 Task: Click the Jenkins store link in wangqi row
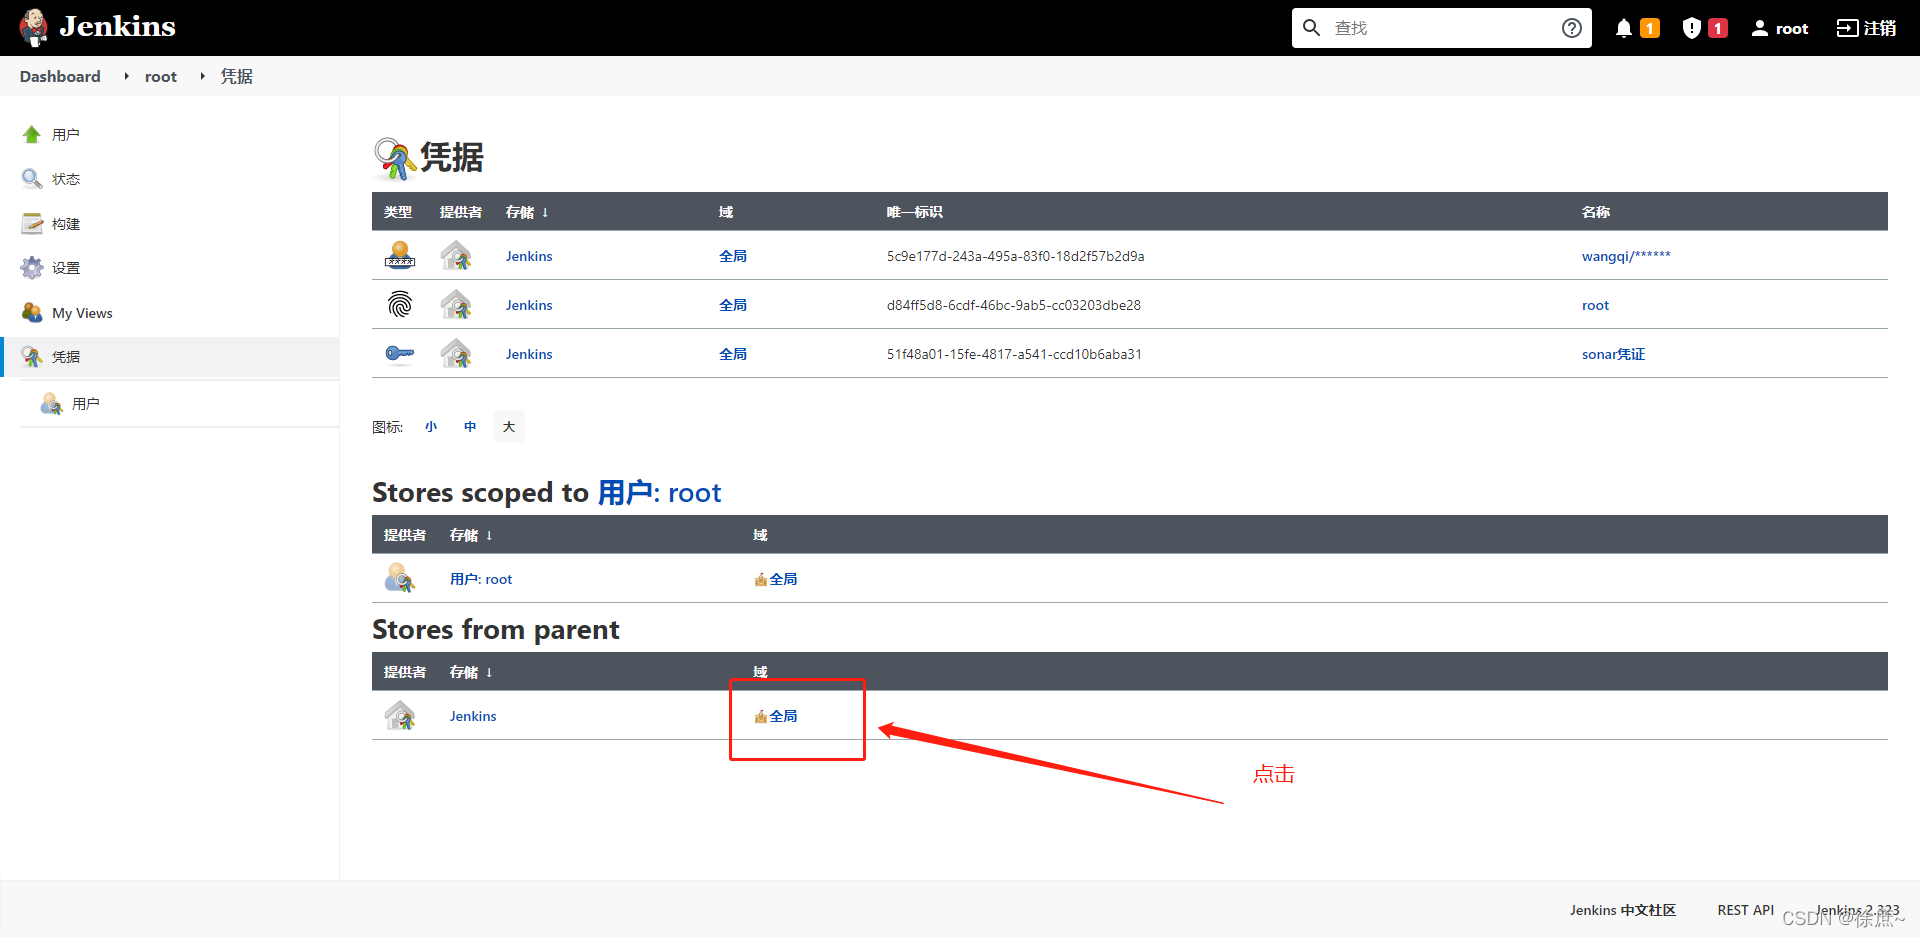(529, 256)
